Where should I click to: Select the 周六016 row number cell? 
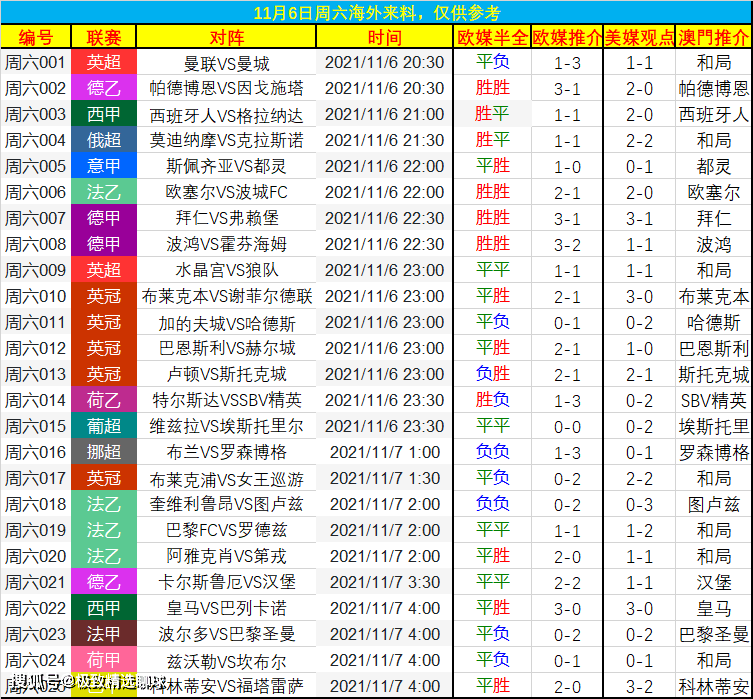pos(36,452)
